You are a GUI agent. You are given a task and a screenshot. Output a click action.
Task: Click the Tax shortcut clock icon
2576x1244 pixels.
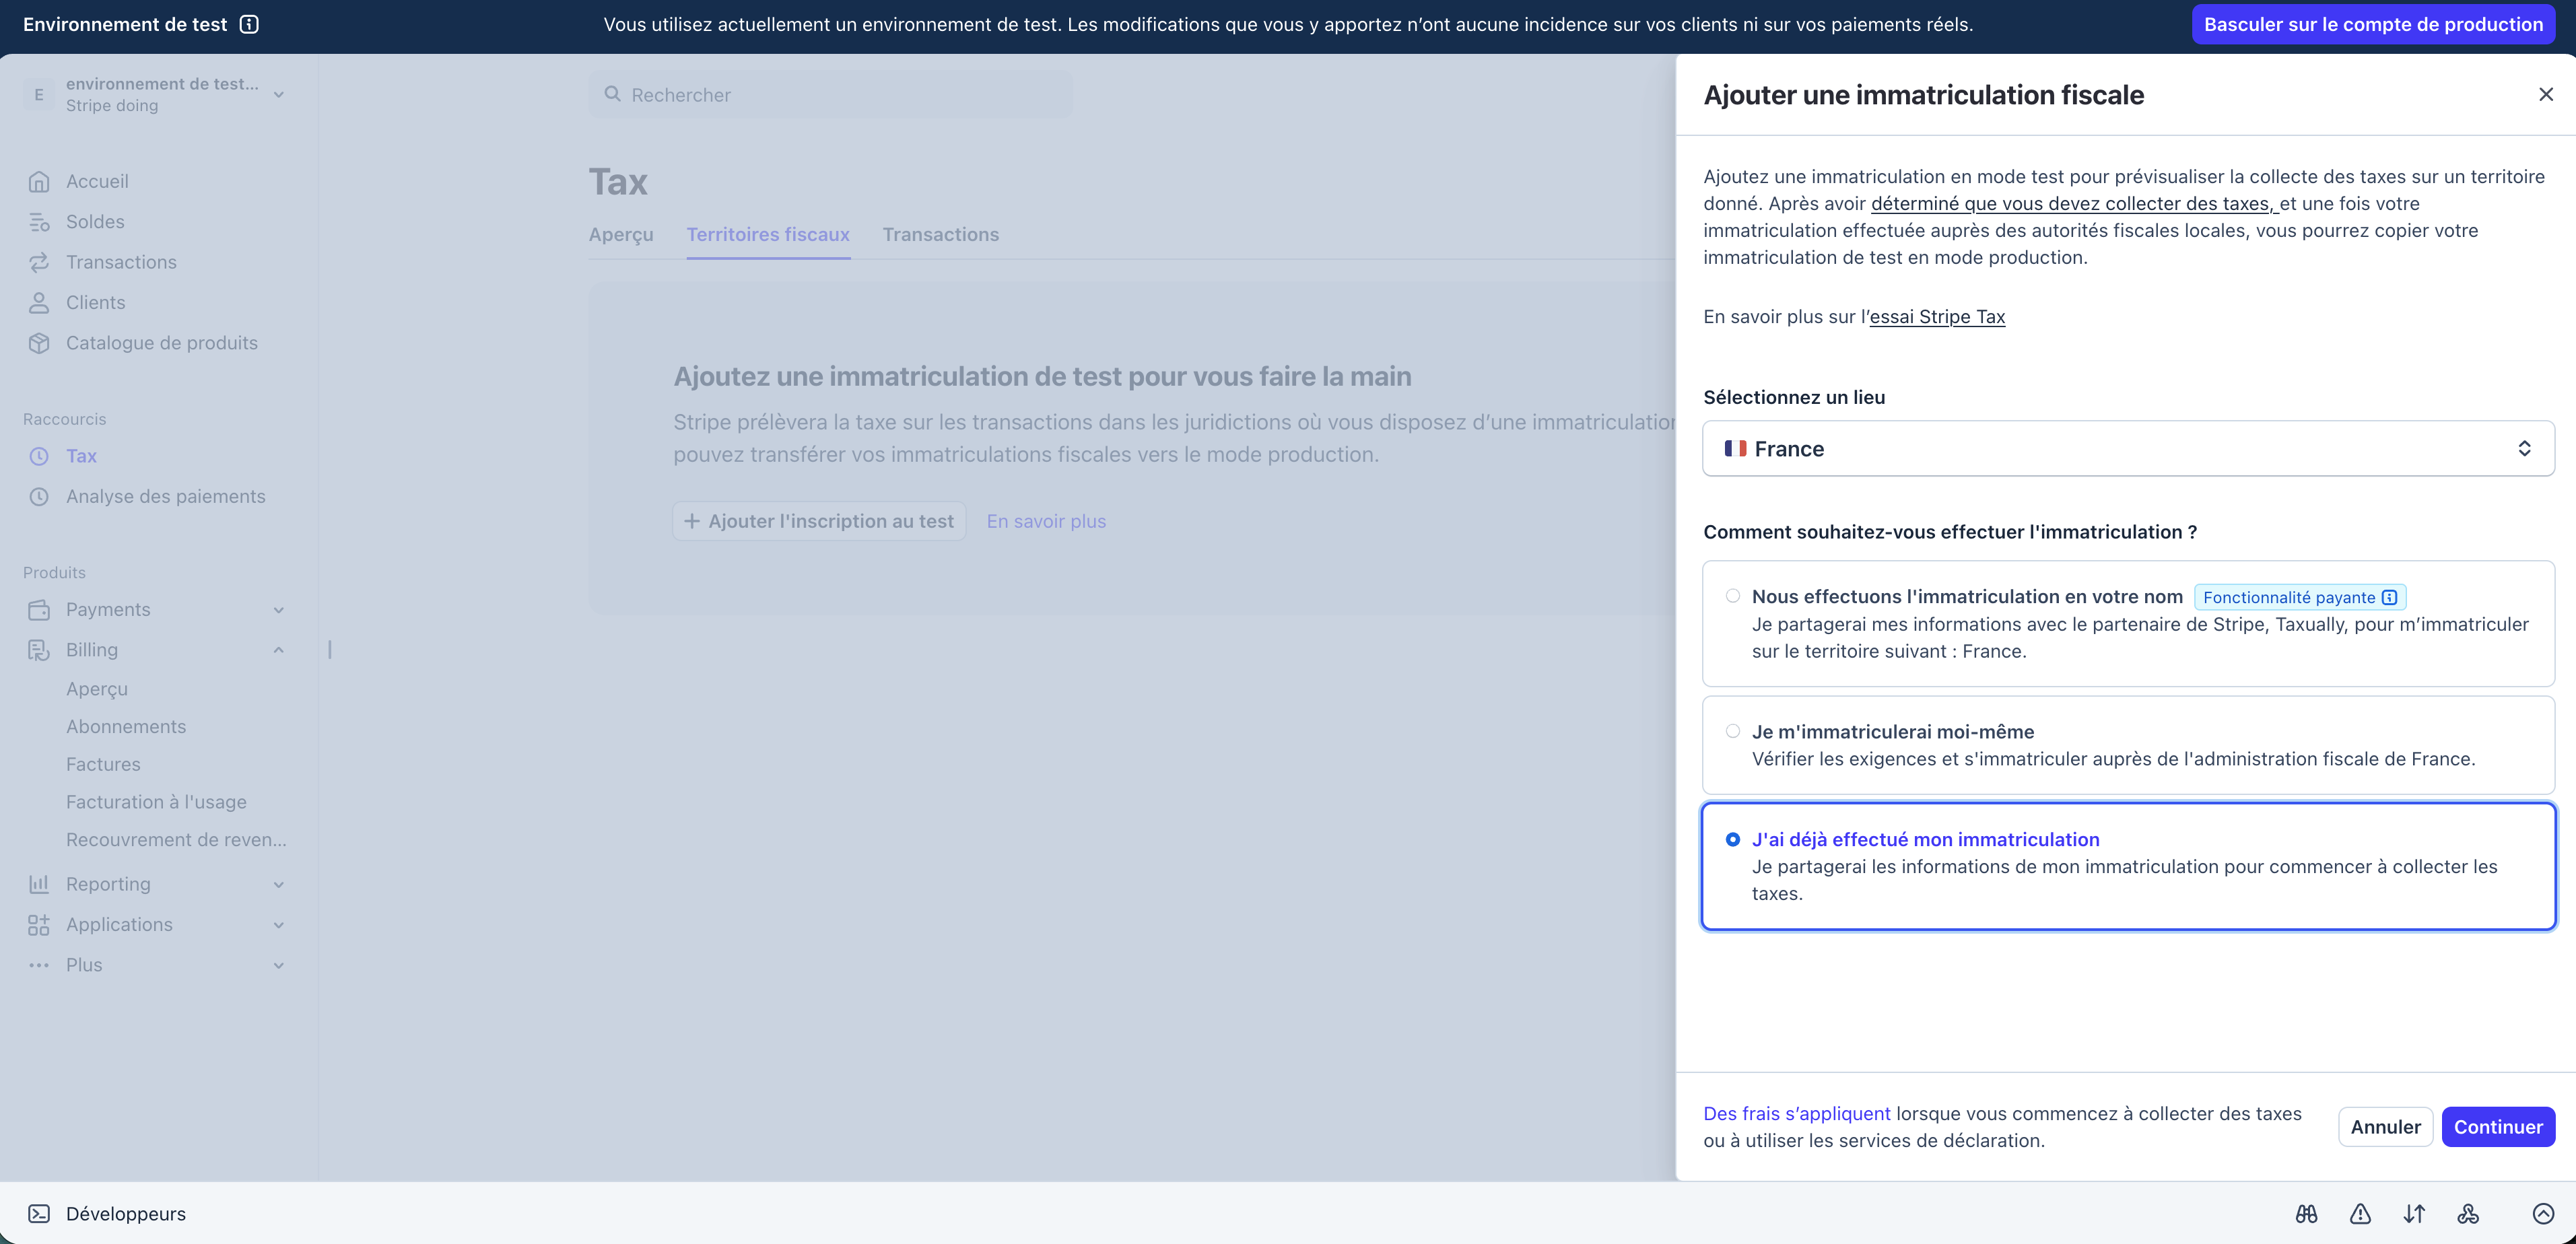pos(39,456)
